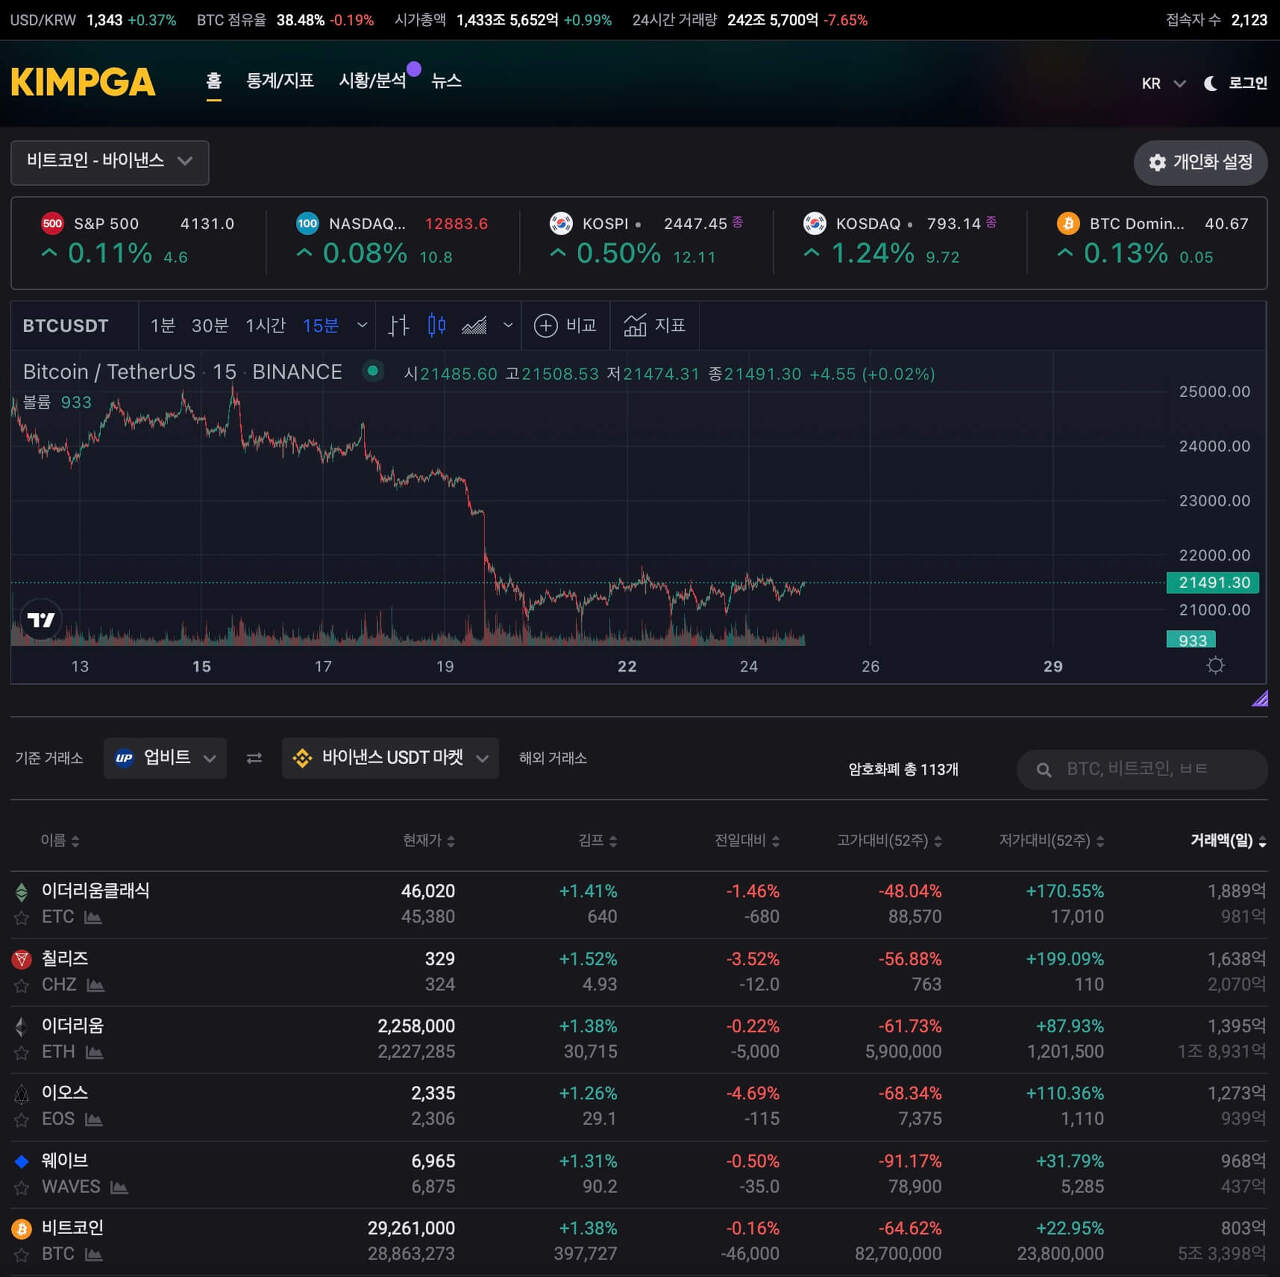Viewport: 1280px width, 1277px height.
Task: Expand time interval dropdown arrow
Action: pos(362,325)
